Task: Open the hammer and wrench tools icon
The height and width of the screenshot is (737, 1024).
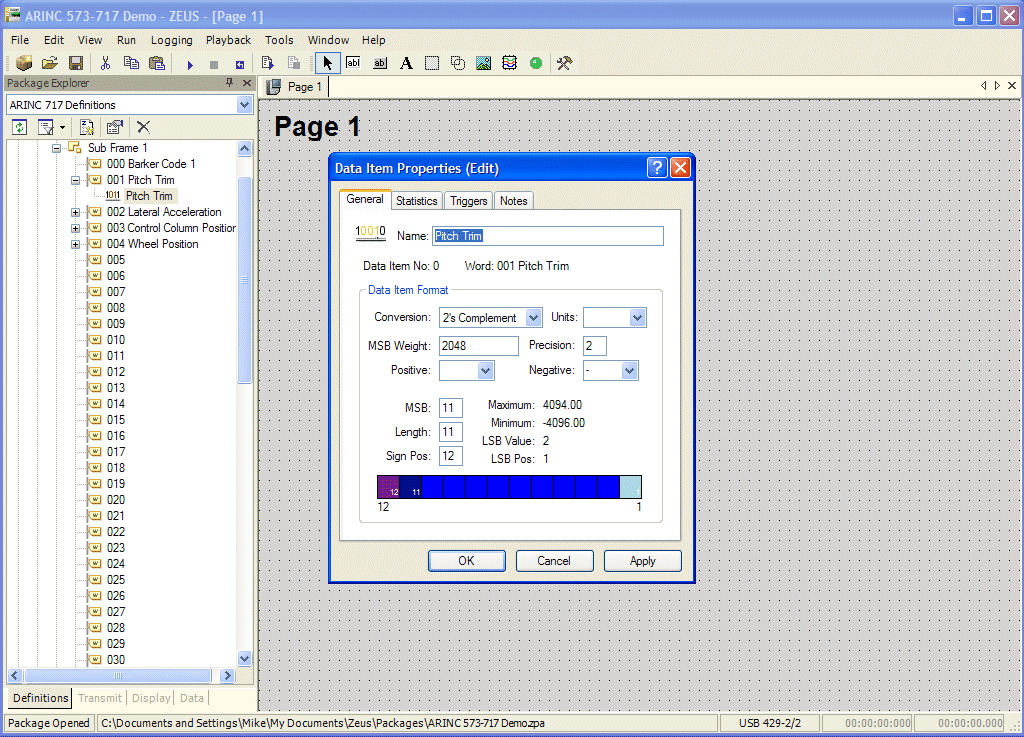Action: click(x=564, y=63)
